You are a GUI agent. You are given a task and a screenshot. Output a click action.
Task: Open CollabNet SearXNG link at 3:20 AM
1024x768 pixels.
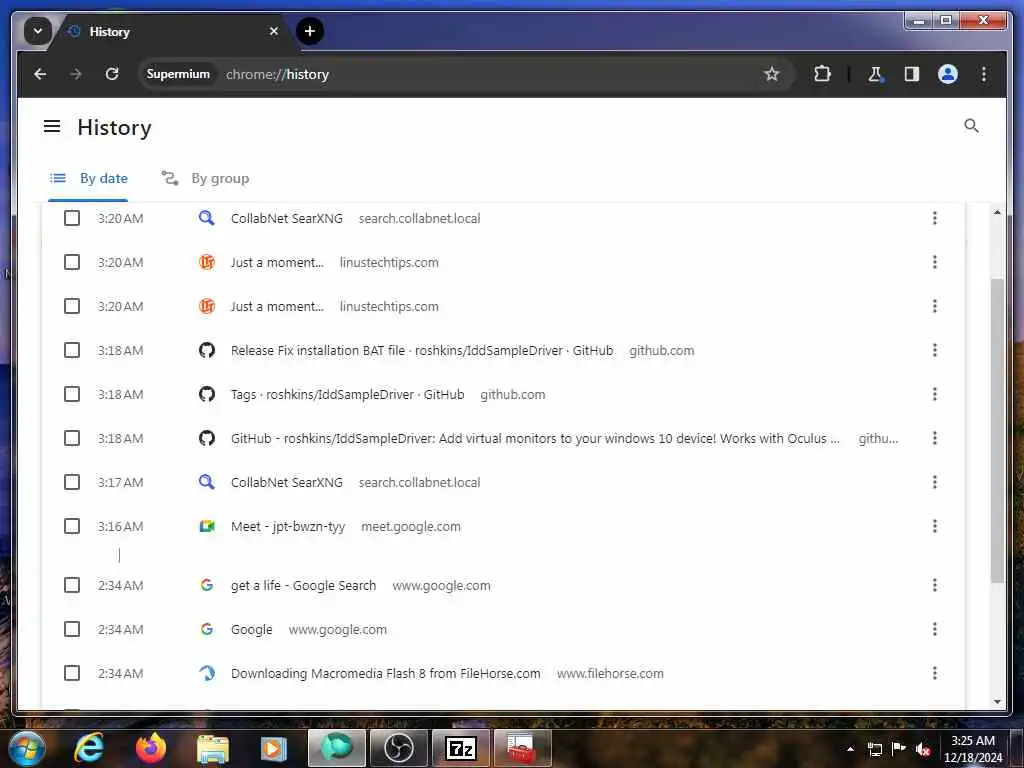pos(287,218)
